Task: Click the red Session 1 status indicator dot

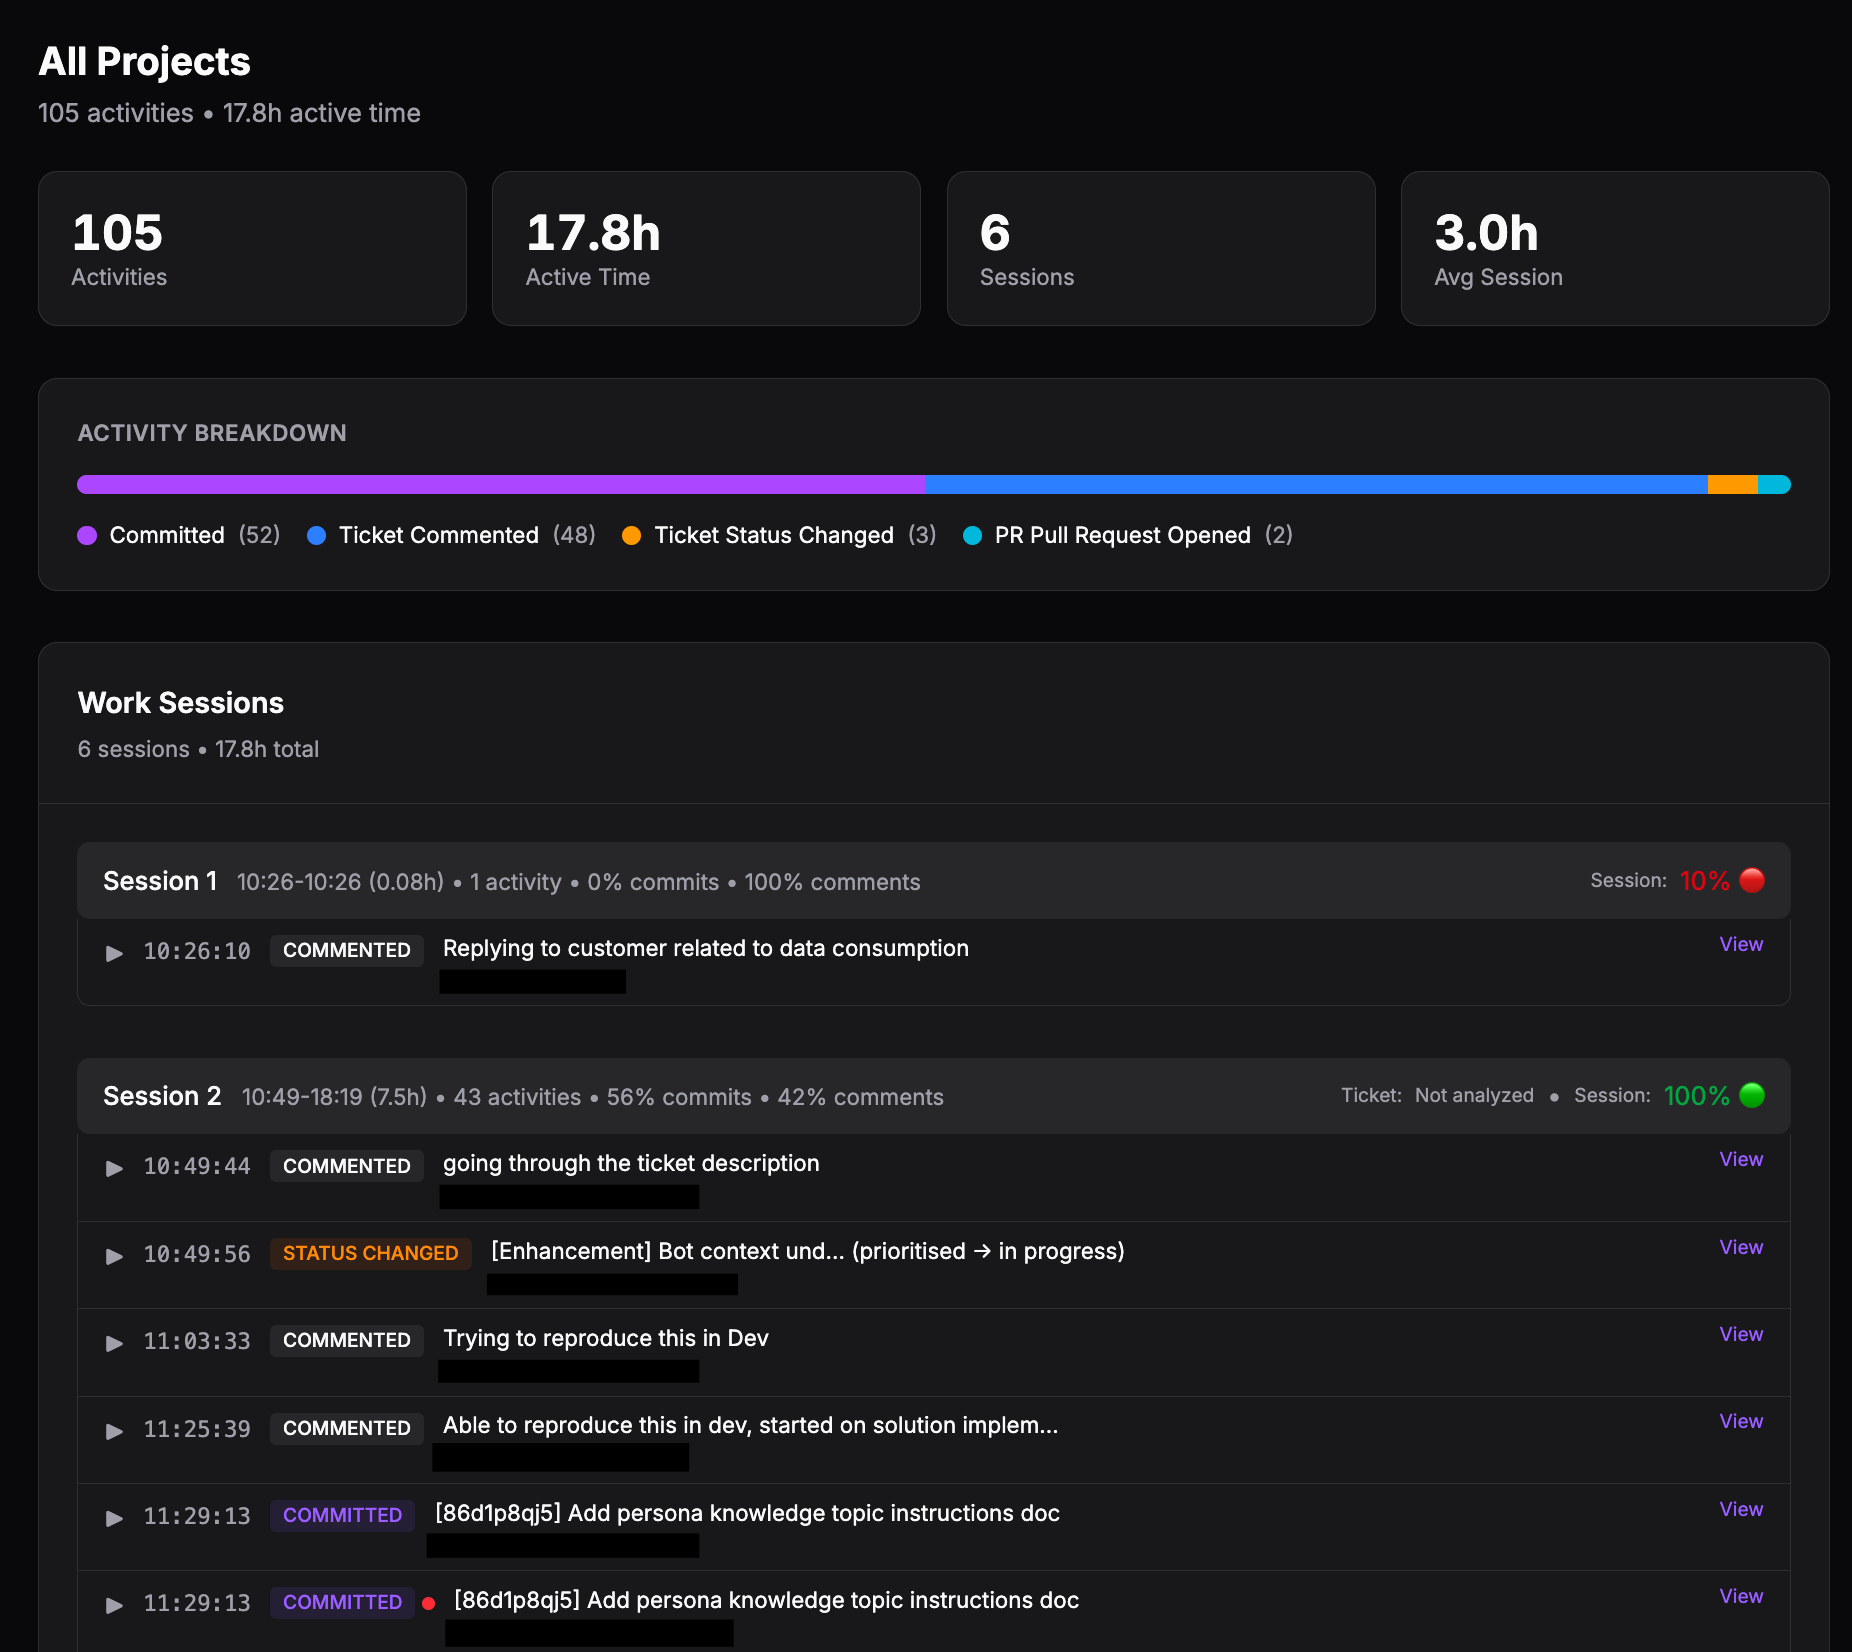Action: click(x=1752, y=880)
